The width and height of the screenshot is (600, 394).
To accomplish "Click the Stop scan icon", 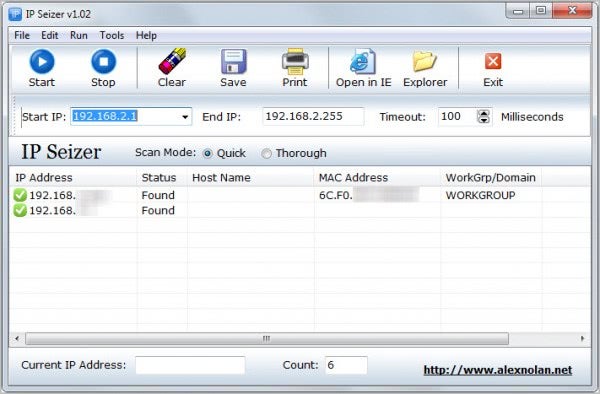I will click(x=103, y=62).
